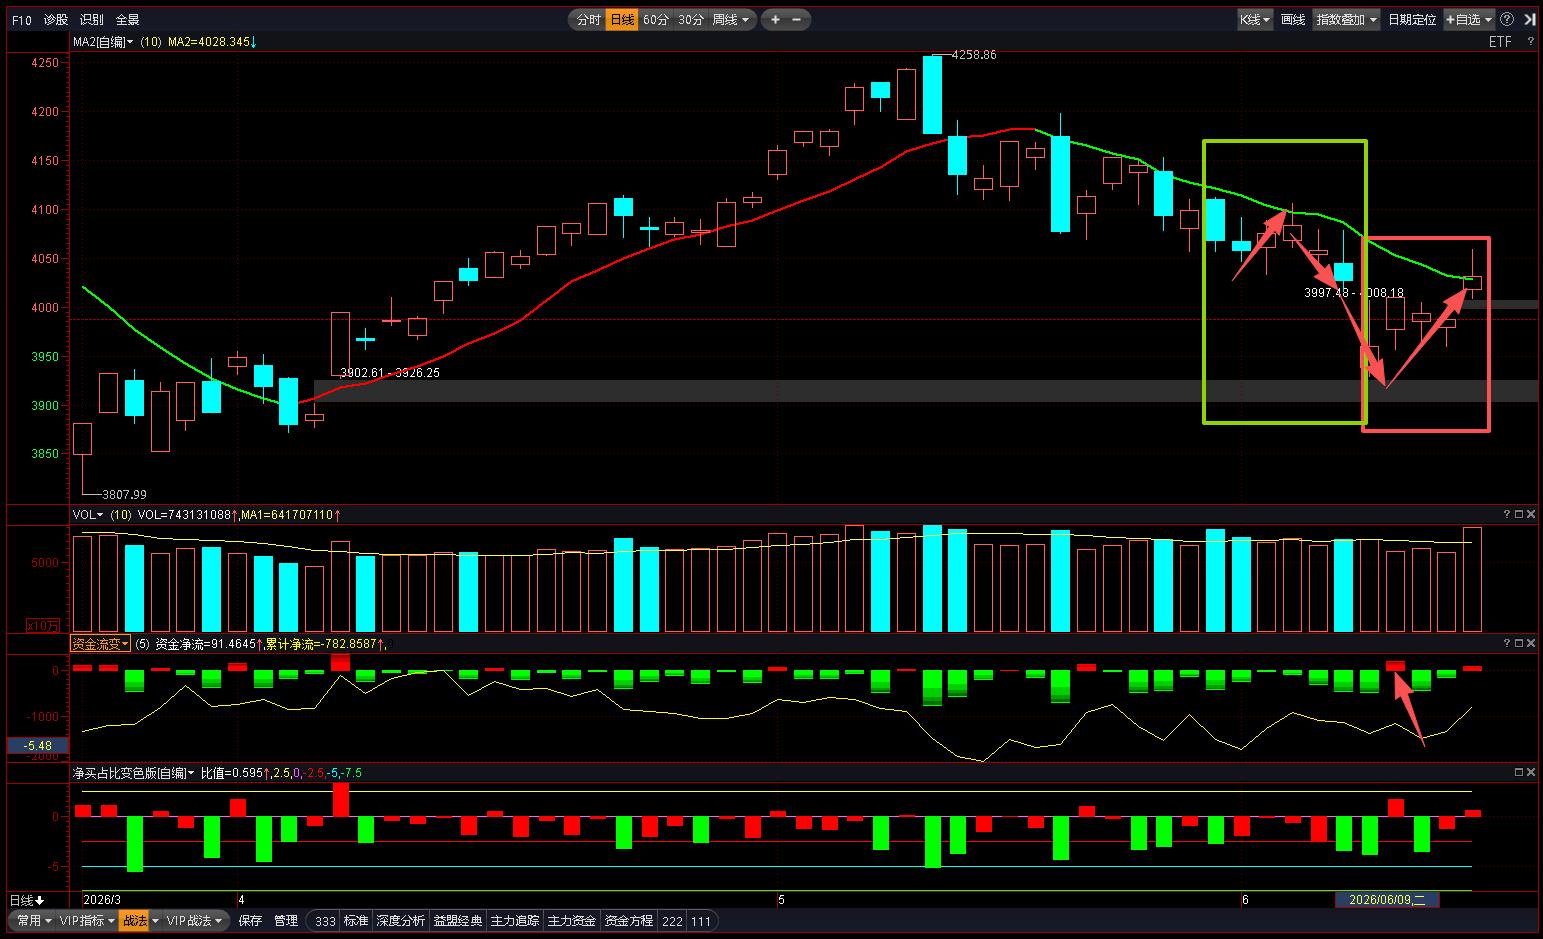Image resolution: width=1543 pixels, height=939 pixels.
Task: Open the 常用 indicators dropdown
Action: point(33,920)
